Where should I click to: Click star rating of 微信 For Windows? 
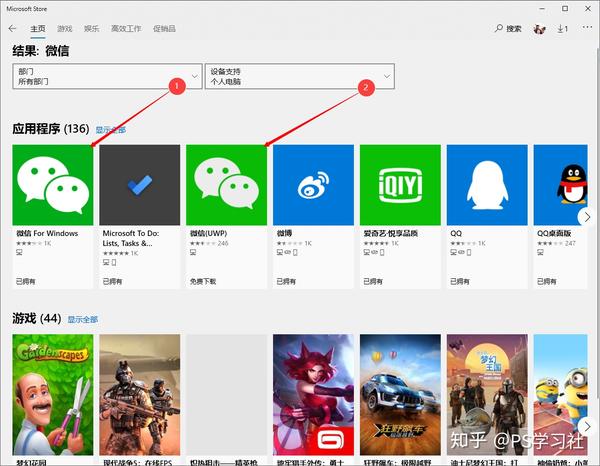pos(29,243)
